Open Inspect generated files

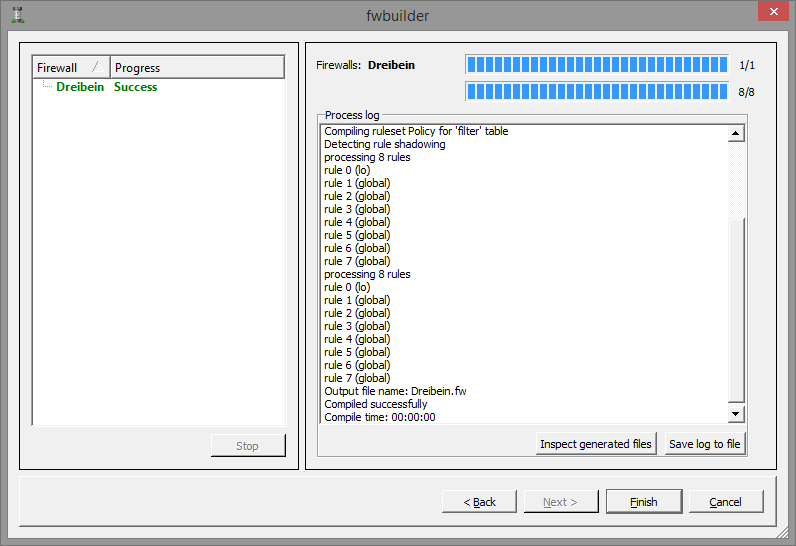[596, 444]
